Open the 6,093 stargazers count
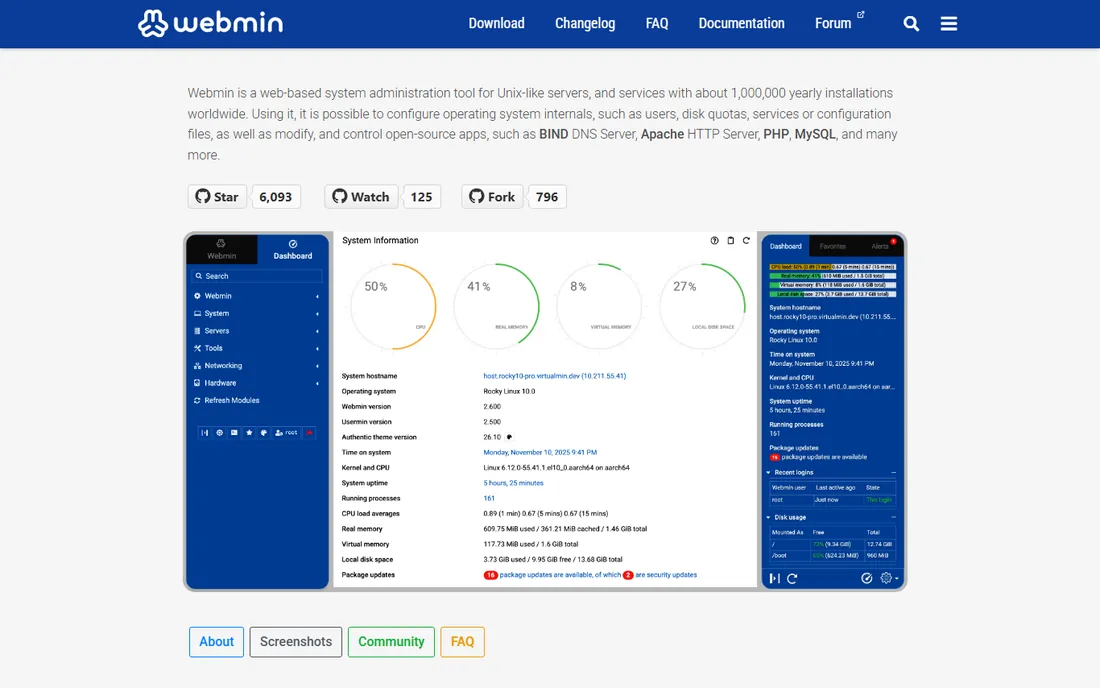Image resolution: width=1100 pixels, height=688 pixels. (276, 196)
